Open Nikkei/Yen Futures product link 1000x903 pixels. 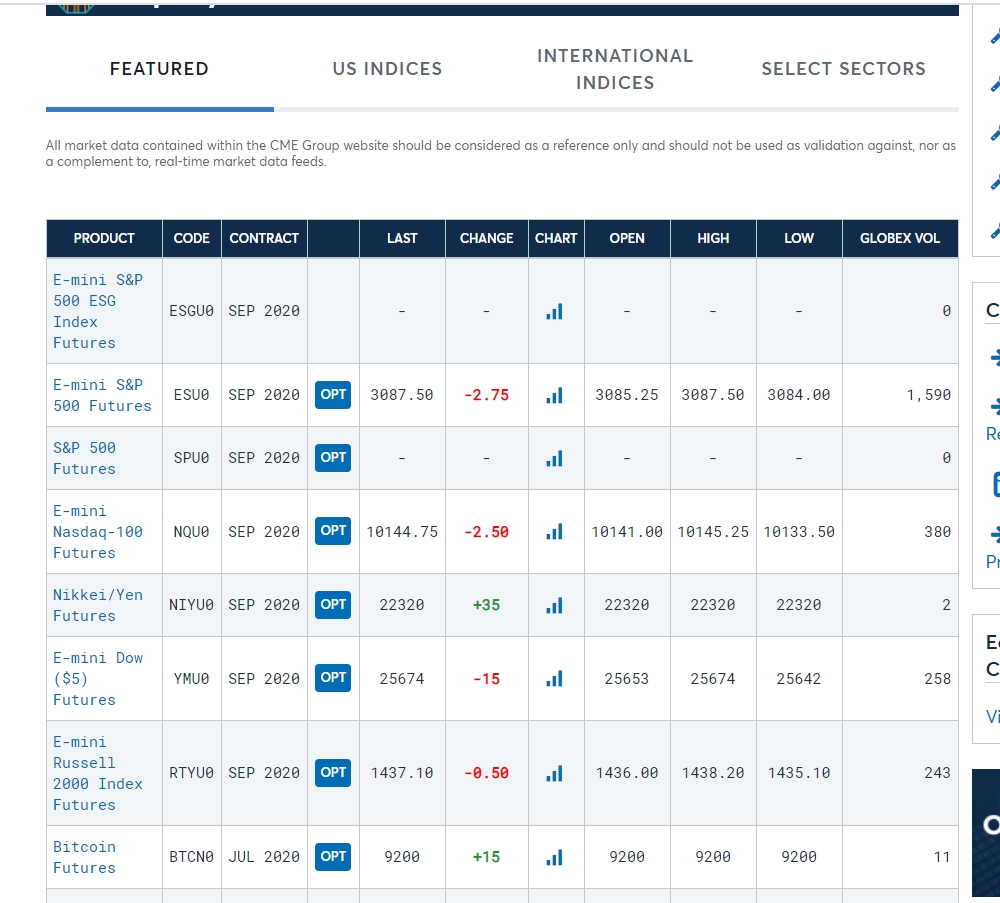pos(98,605)
